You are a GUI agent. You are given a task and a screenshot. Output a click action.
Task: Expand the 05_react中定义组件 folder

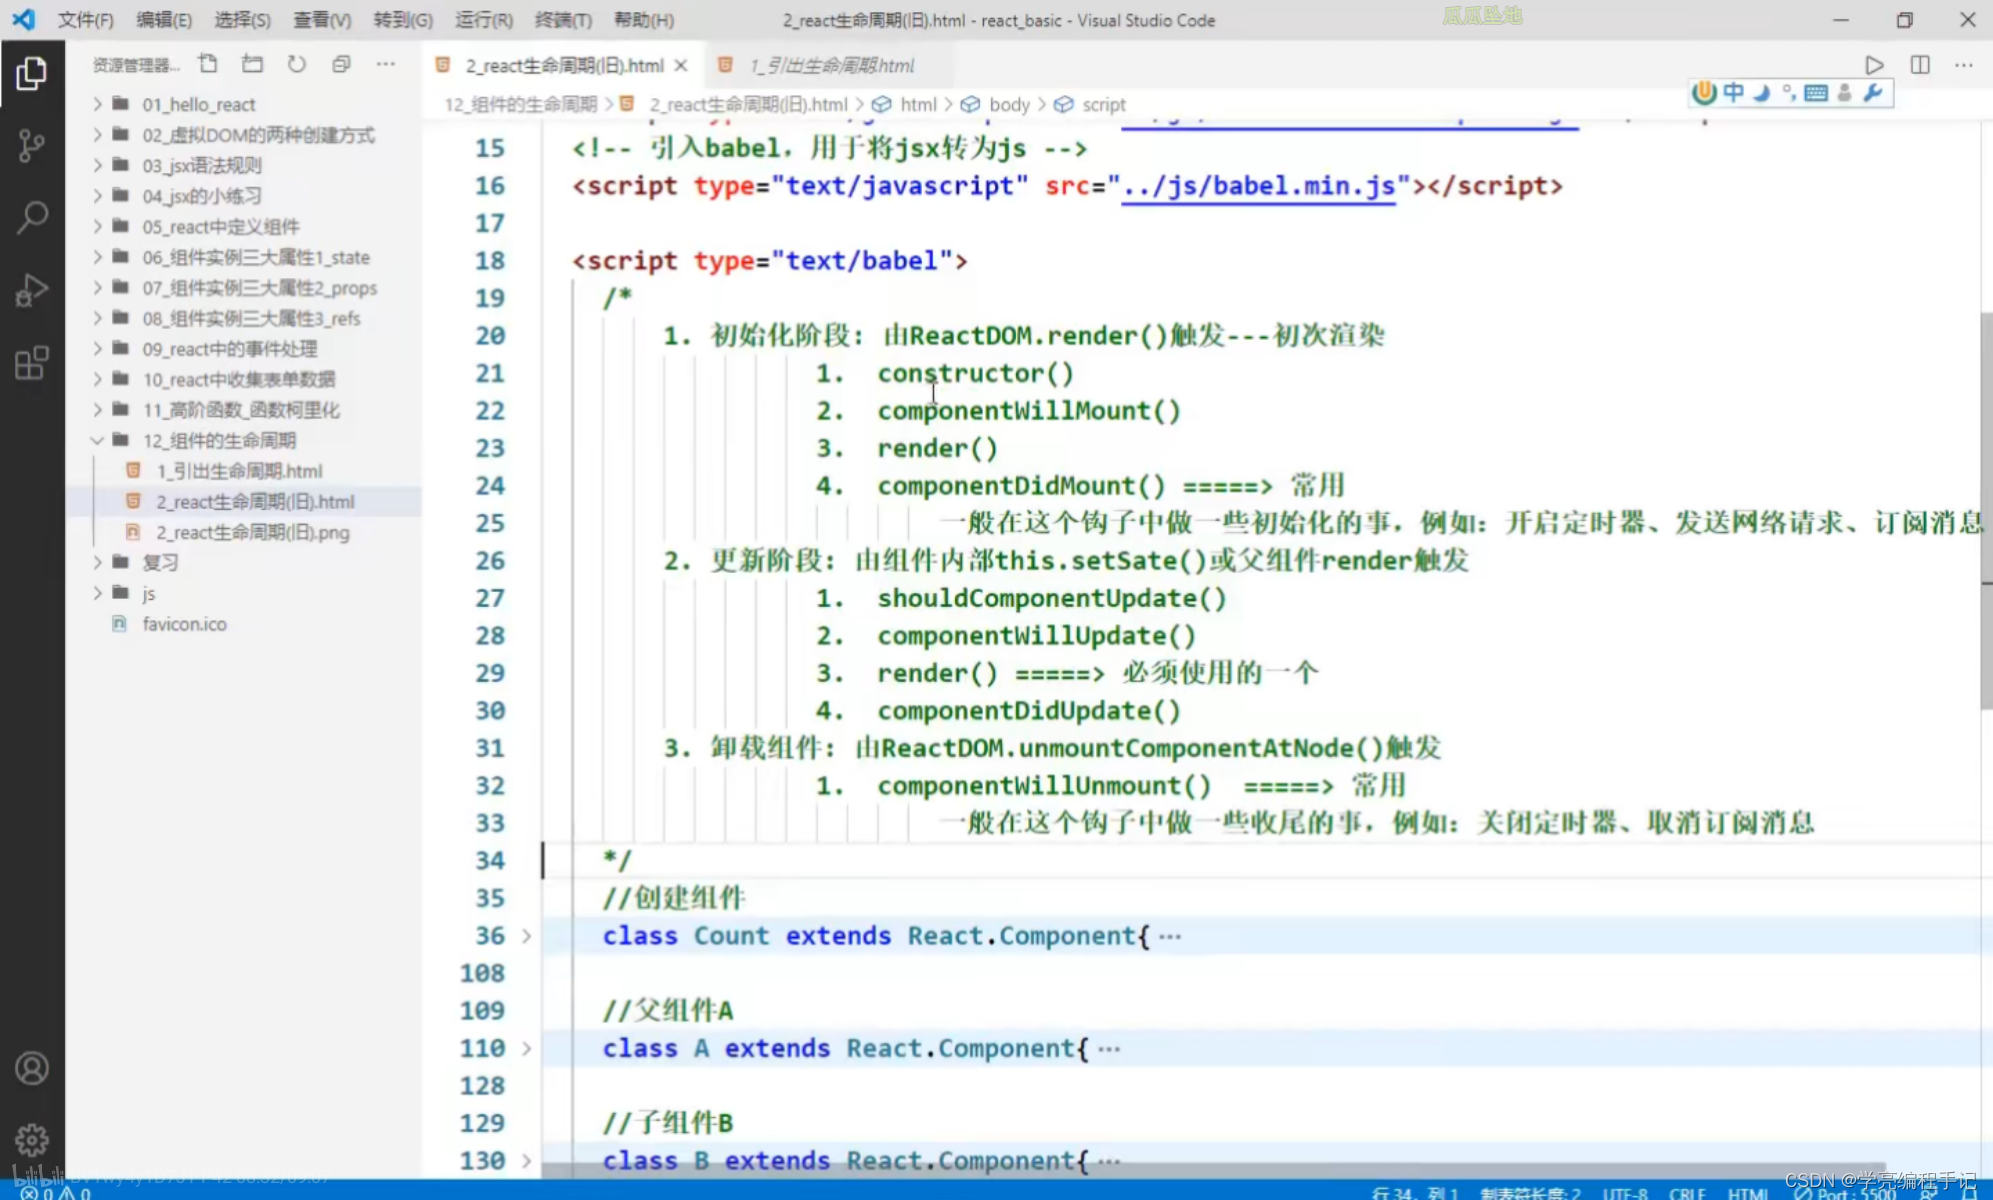97,226
